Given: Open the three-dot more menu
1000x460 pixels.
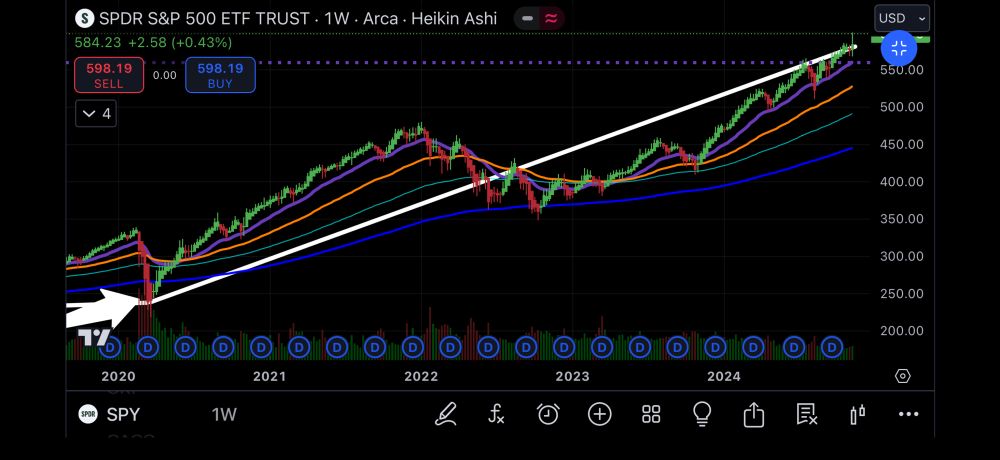Looking at the screenshot, I should pyautogui.click(x=908, y=415).
